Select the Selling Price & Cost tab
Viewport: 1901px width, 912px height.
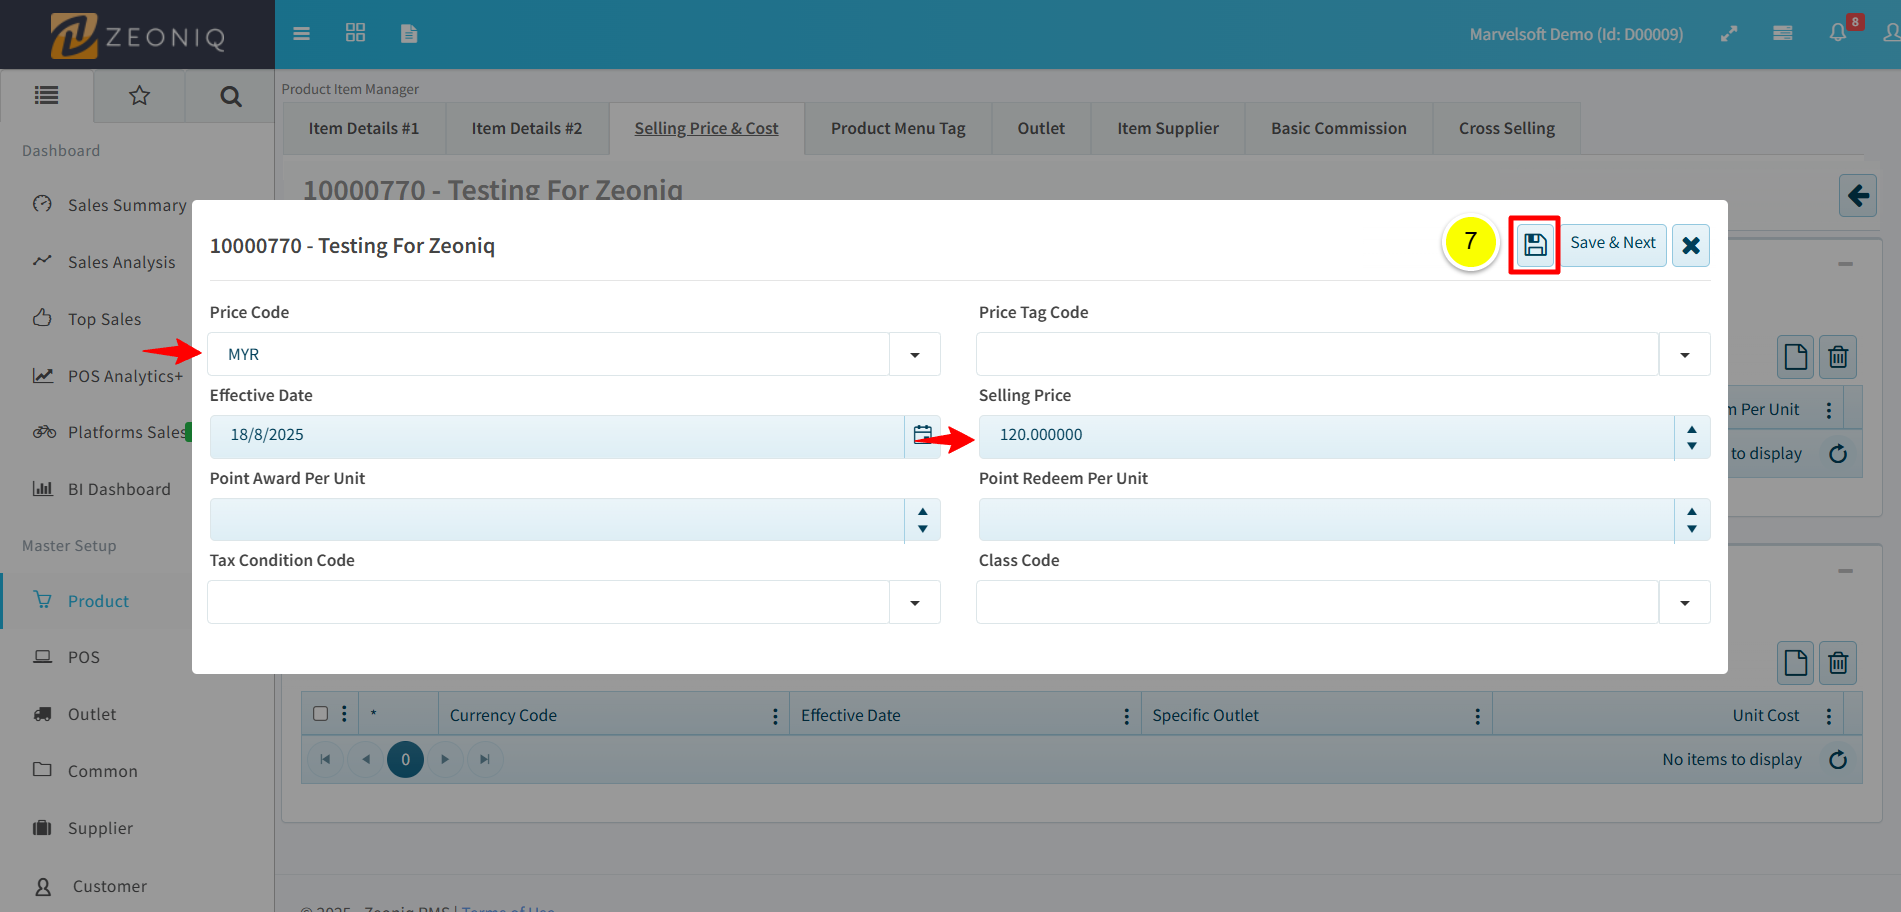click(x=707, y=129)
